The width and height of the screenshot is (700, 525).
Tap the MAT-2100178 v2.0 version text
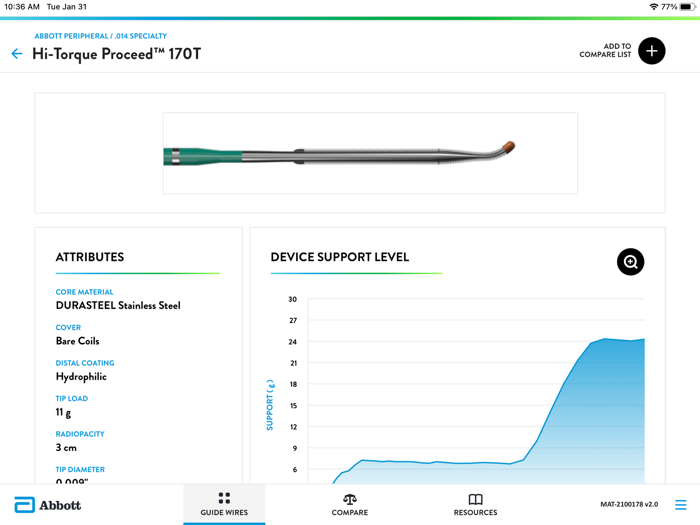click(x=629, y=504)
